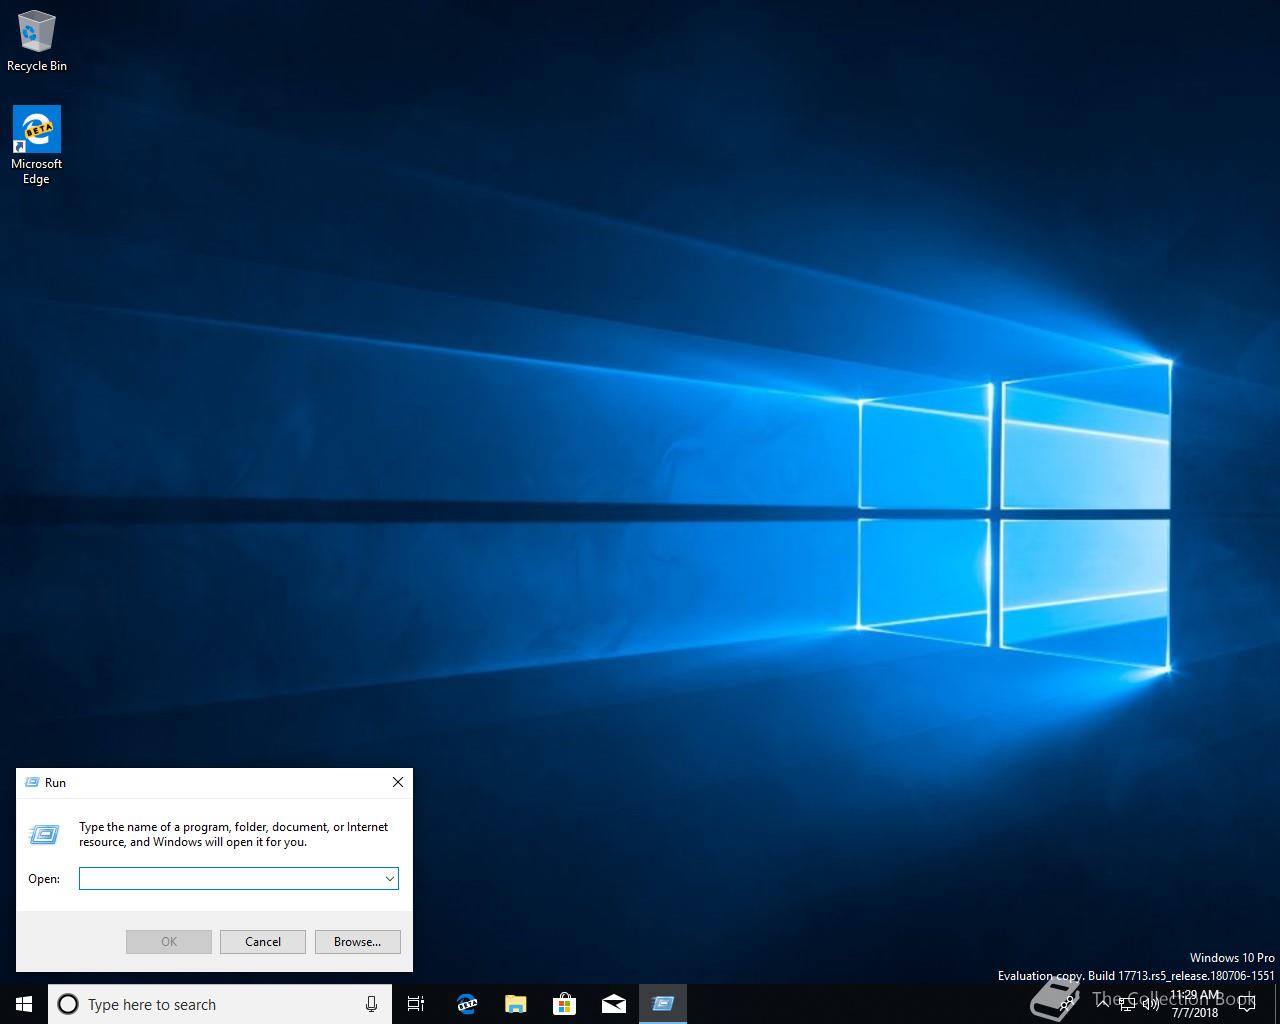
Task: Open the Mail app from the taskbar
Action: pos(613,1004)
